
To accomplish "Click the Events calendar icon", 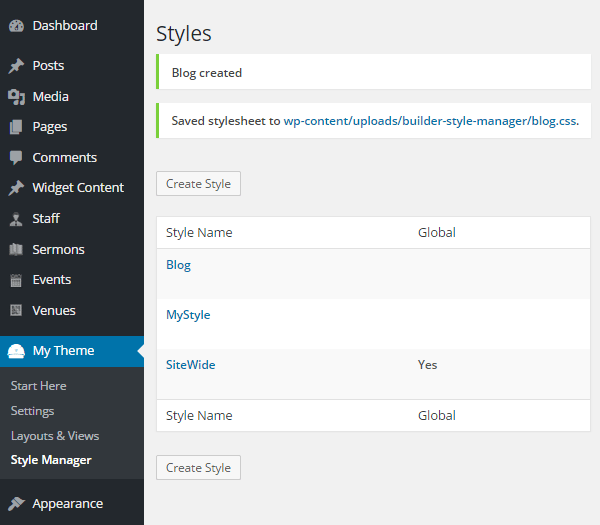I will click(16, 280).
